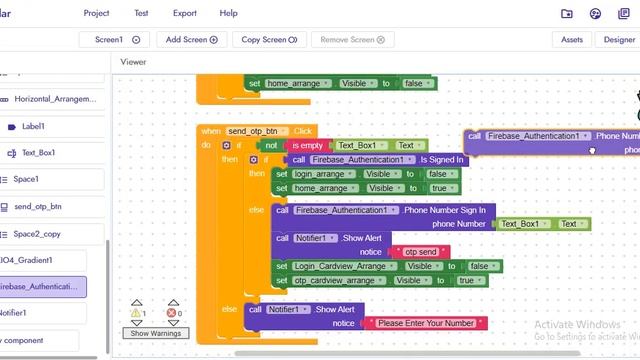The height and width of the screenshot is (360, 640).
Task: Go to next error using down arrow
Action: [x=173, y=323]
